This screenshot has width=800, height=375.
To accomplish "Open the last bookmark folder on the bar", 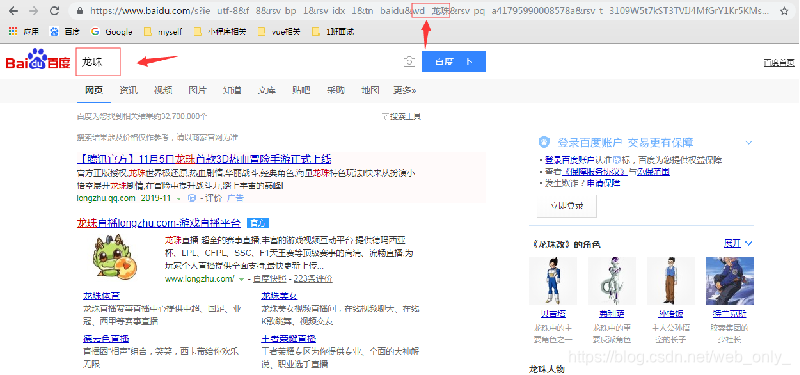I will point(333,32).
